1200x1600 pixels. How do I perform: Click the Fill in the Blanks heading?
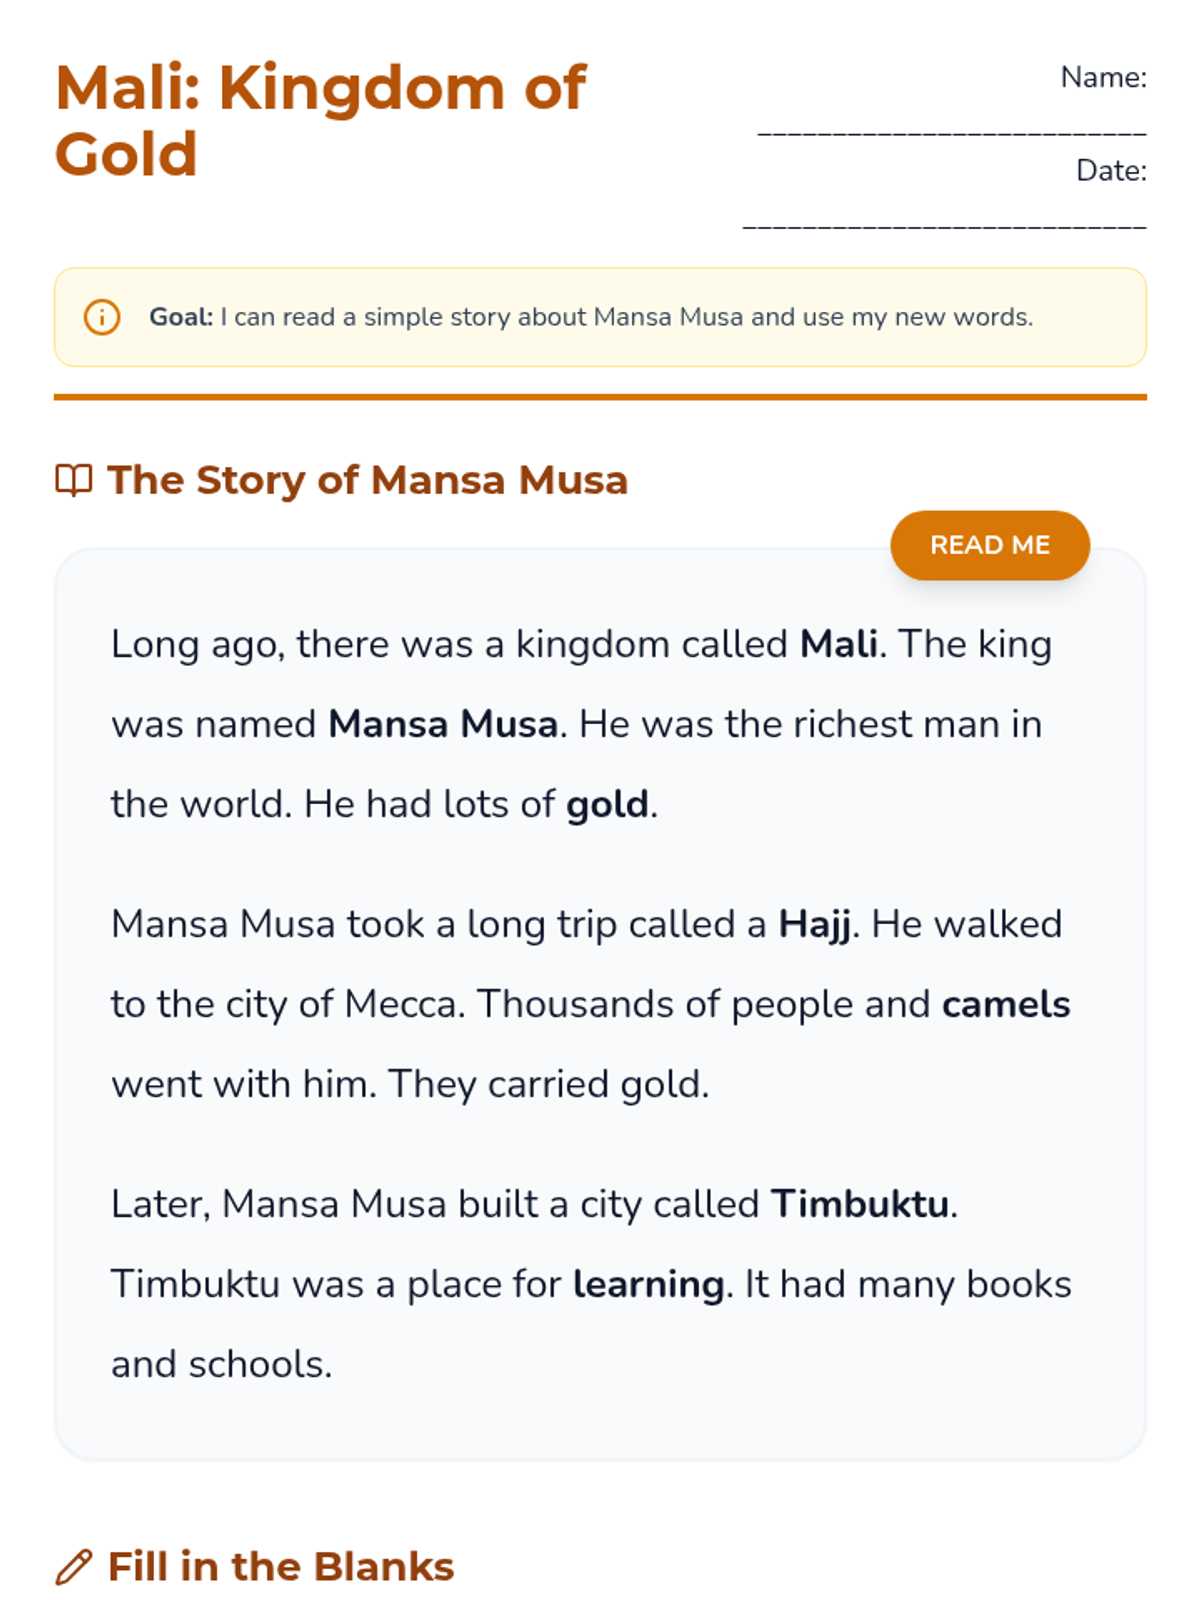point(280,1567)
